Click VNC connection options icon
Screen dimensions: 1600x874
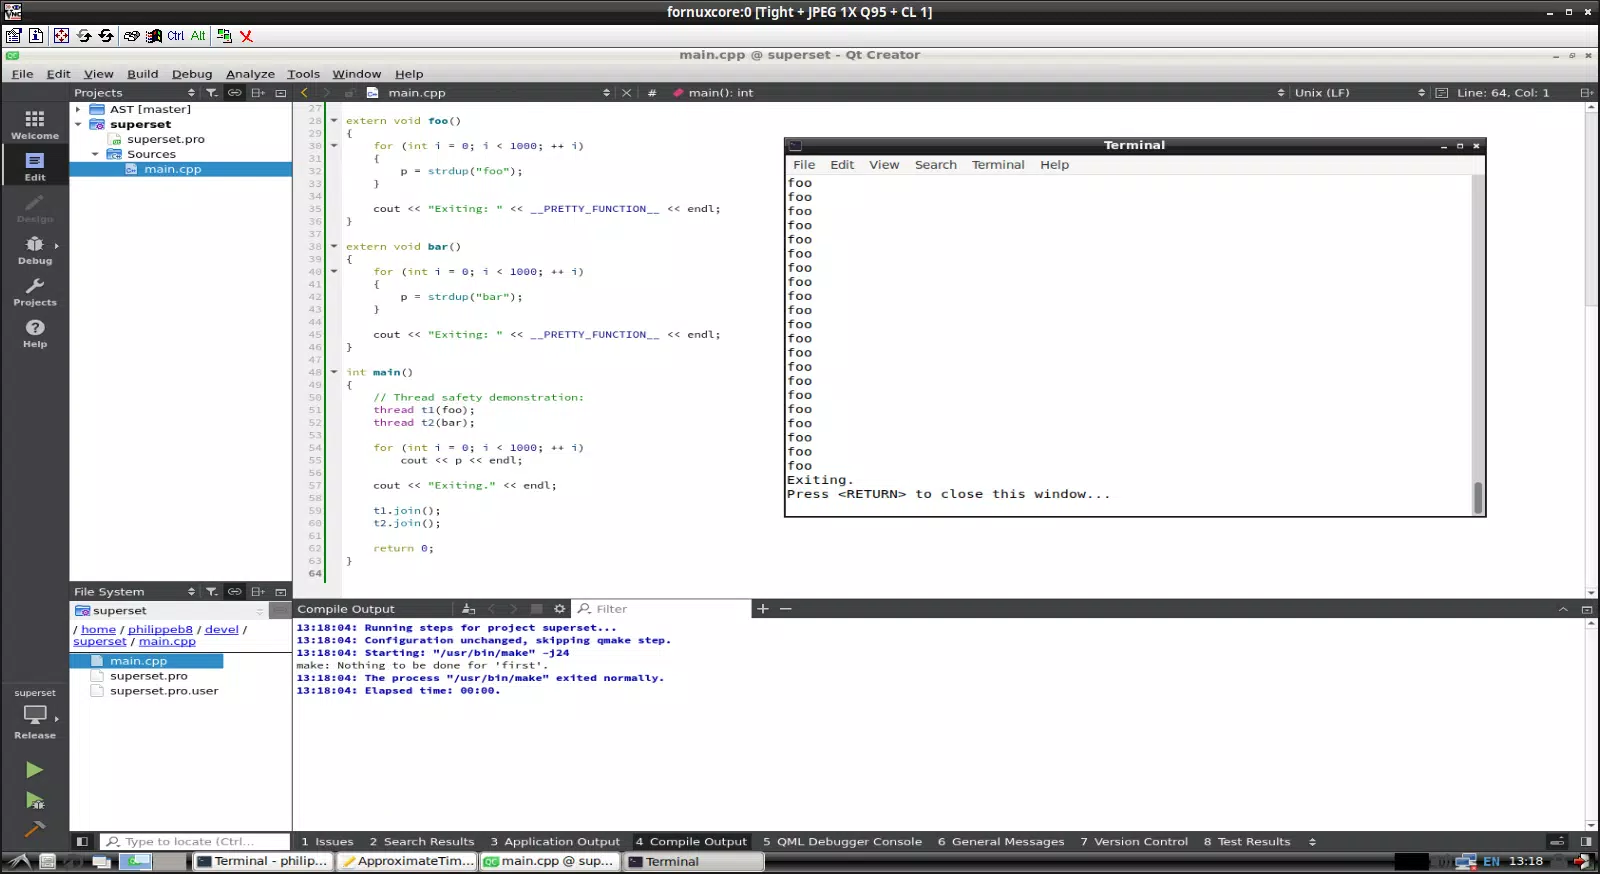[x=13, y=36]
